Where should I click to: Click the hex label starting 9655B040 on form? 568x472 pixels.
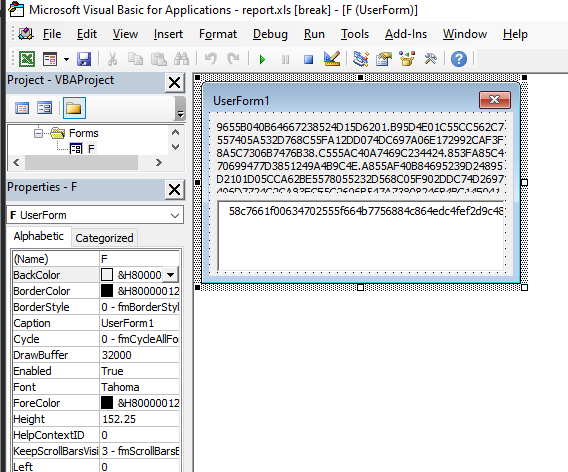360,156
